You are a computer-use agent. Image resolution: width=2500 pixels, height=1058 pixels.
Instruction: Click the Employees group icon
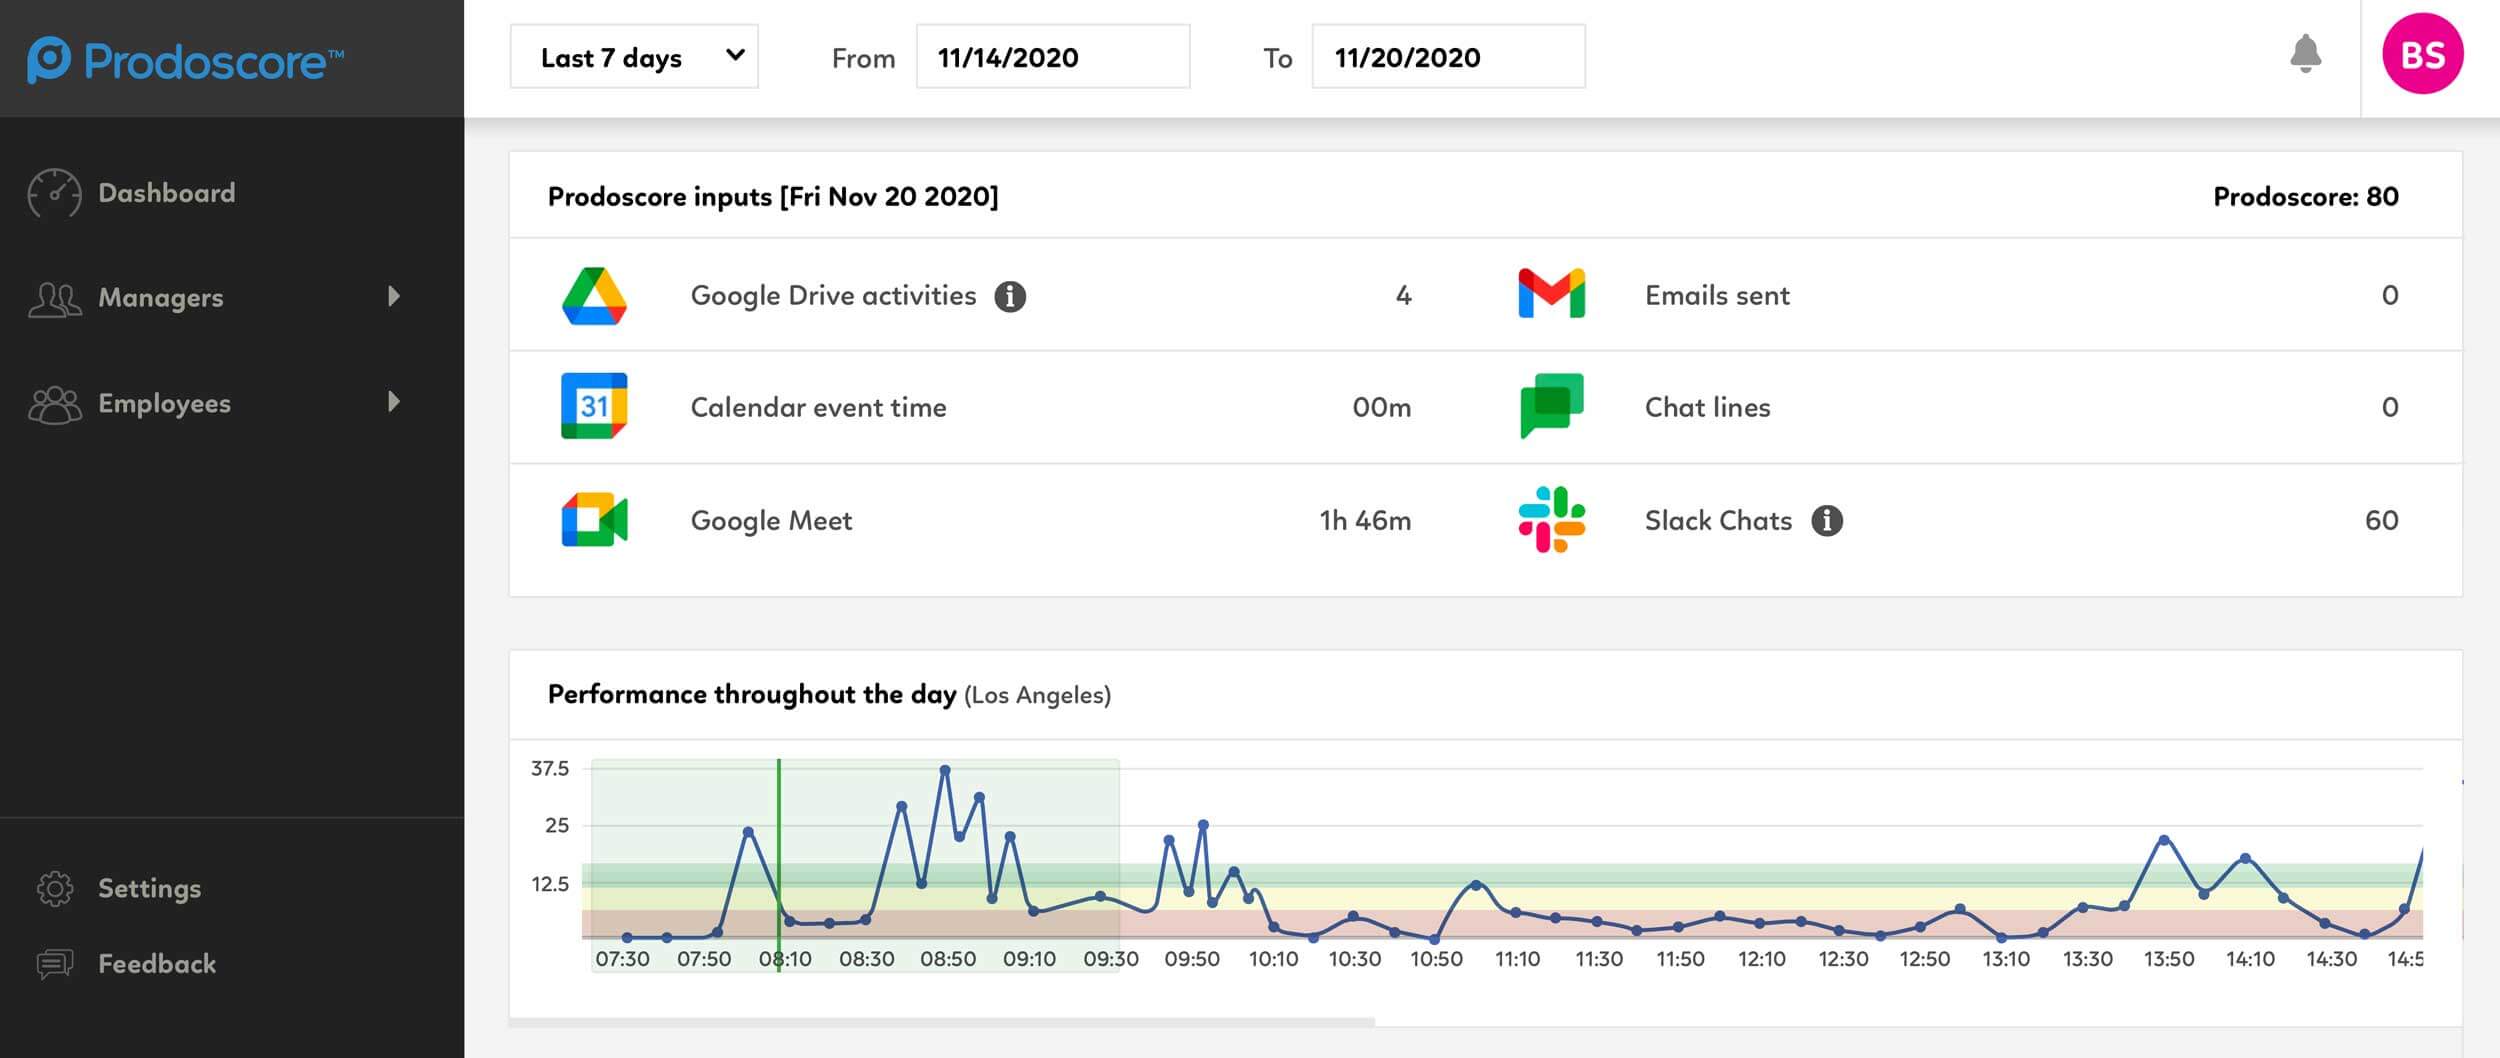pos(54,404)
